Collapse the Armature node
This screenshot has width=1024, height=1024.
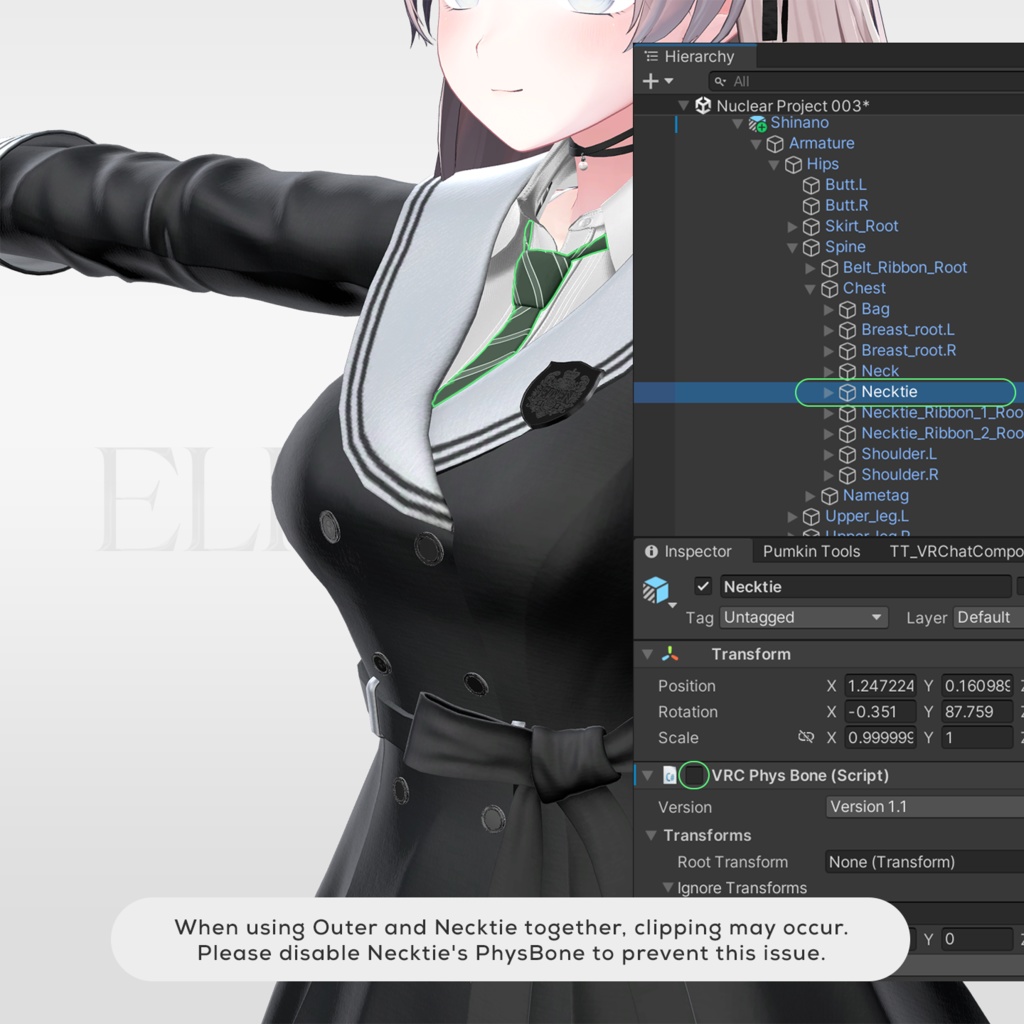coord(756,144)
